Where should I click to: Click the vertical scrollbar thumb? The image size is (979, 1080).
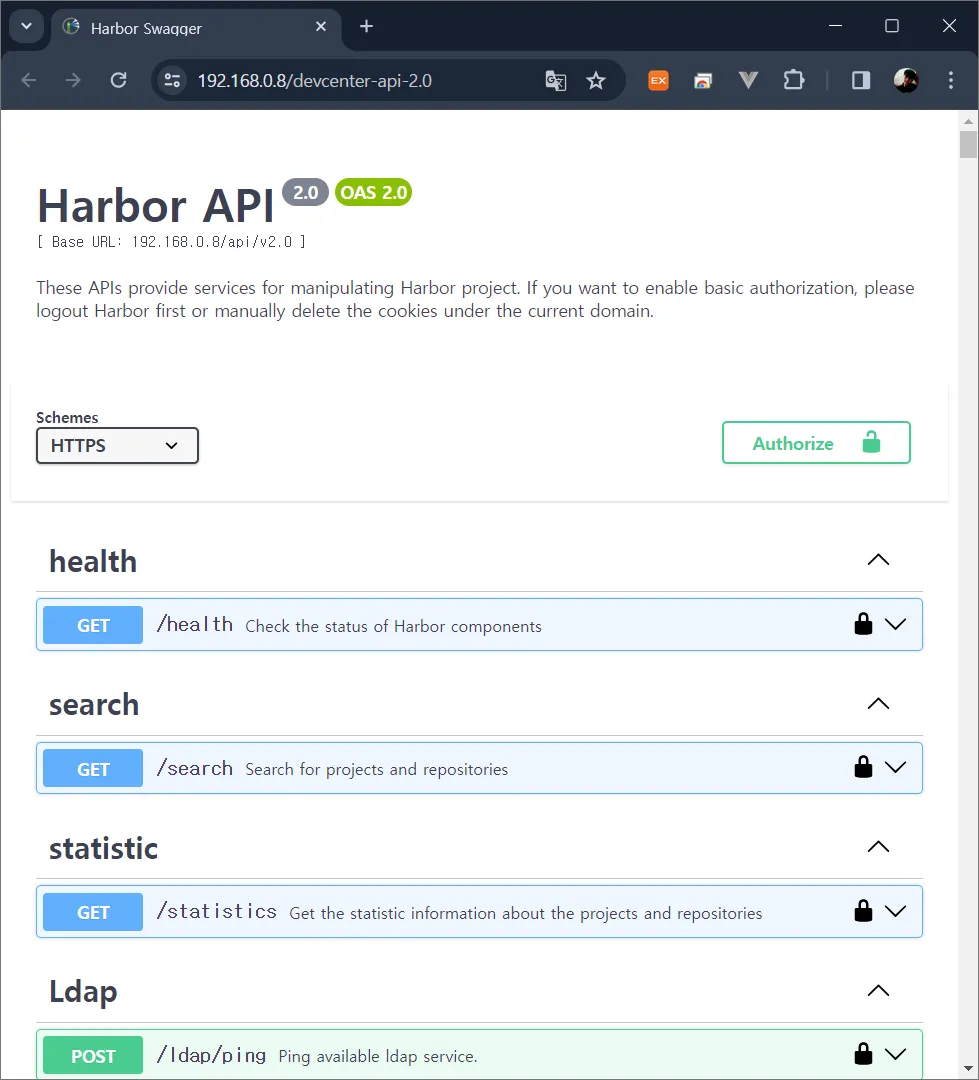(968, 145)
